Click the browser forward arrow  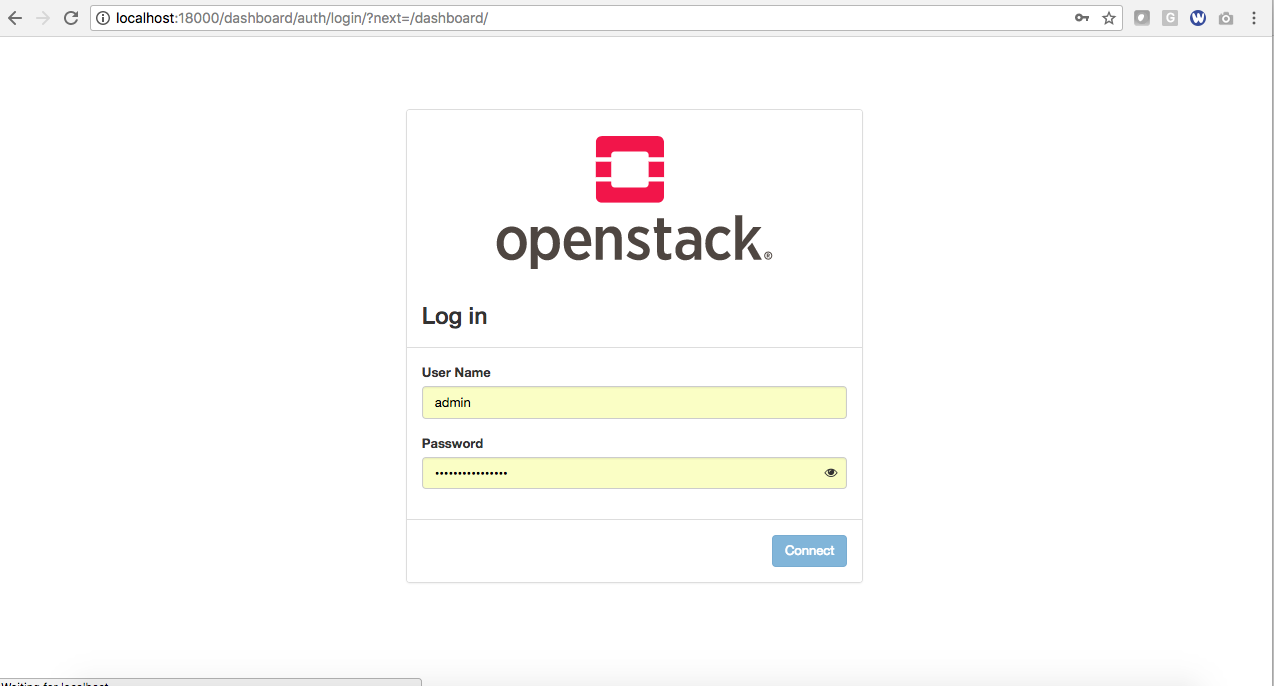click(43, 18)
